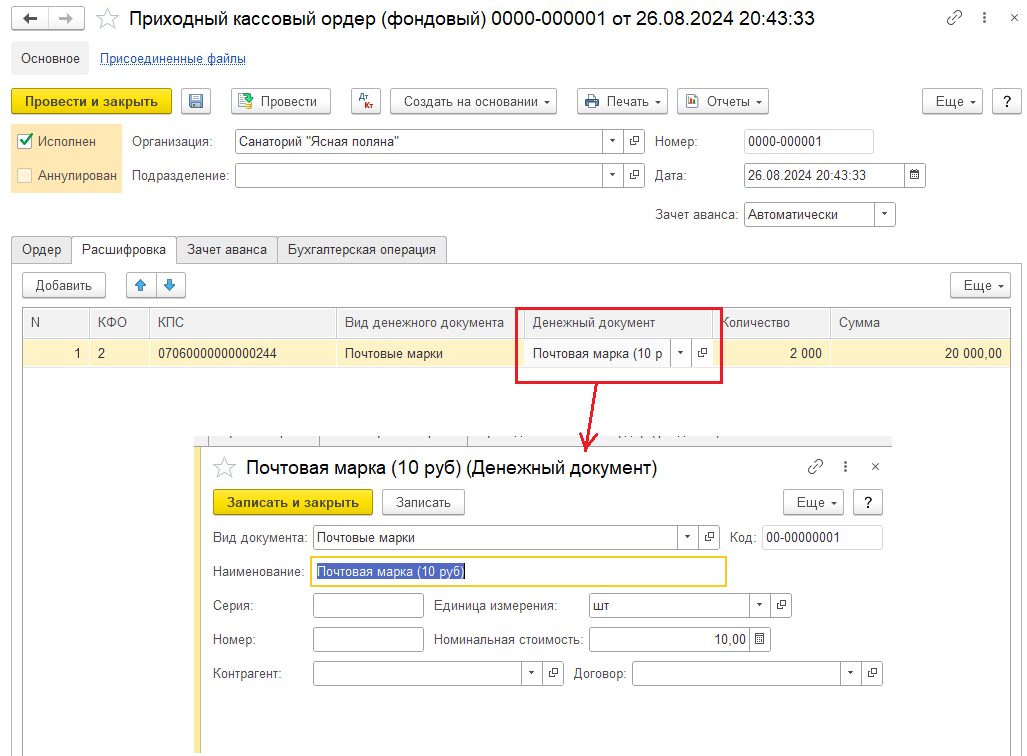Screen dimensions: 1027x756
Task: Open the three-dot menu of main window
Action: click(x=984, y=18)
